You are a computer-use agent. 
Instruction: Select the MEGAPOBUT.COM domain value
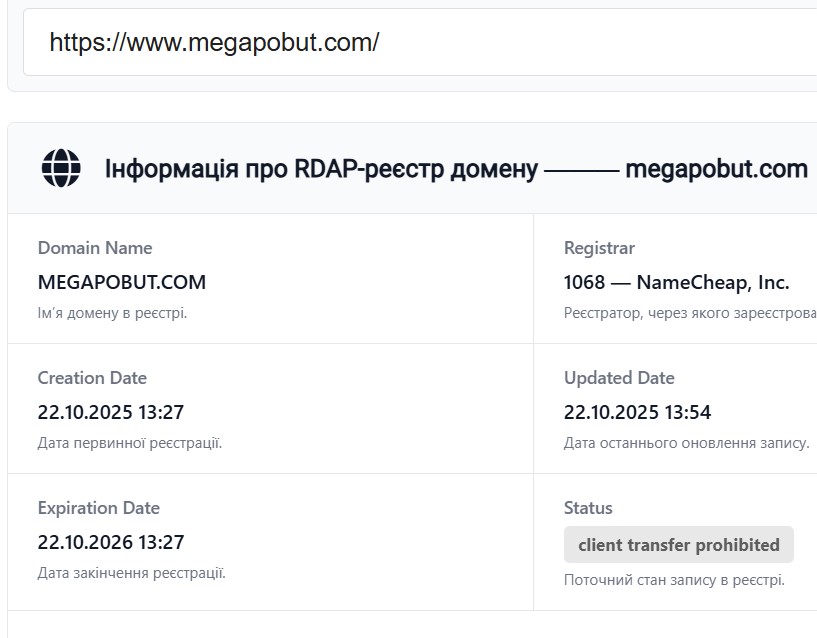(x=122, y=282)
